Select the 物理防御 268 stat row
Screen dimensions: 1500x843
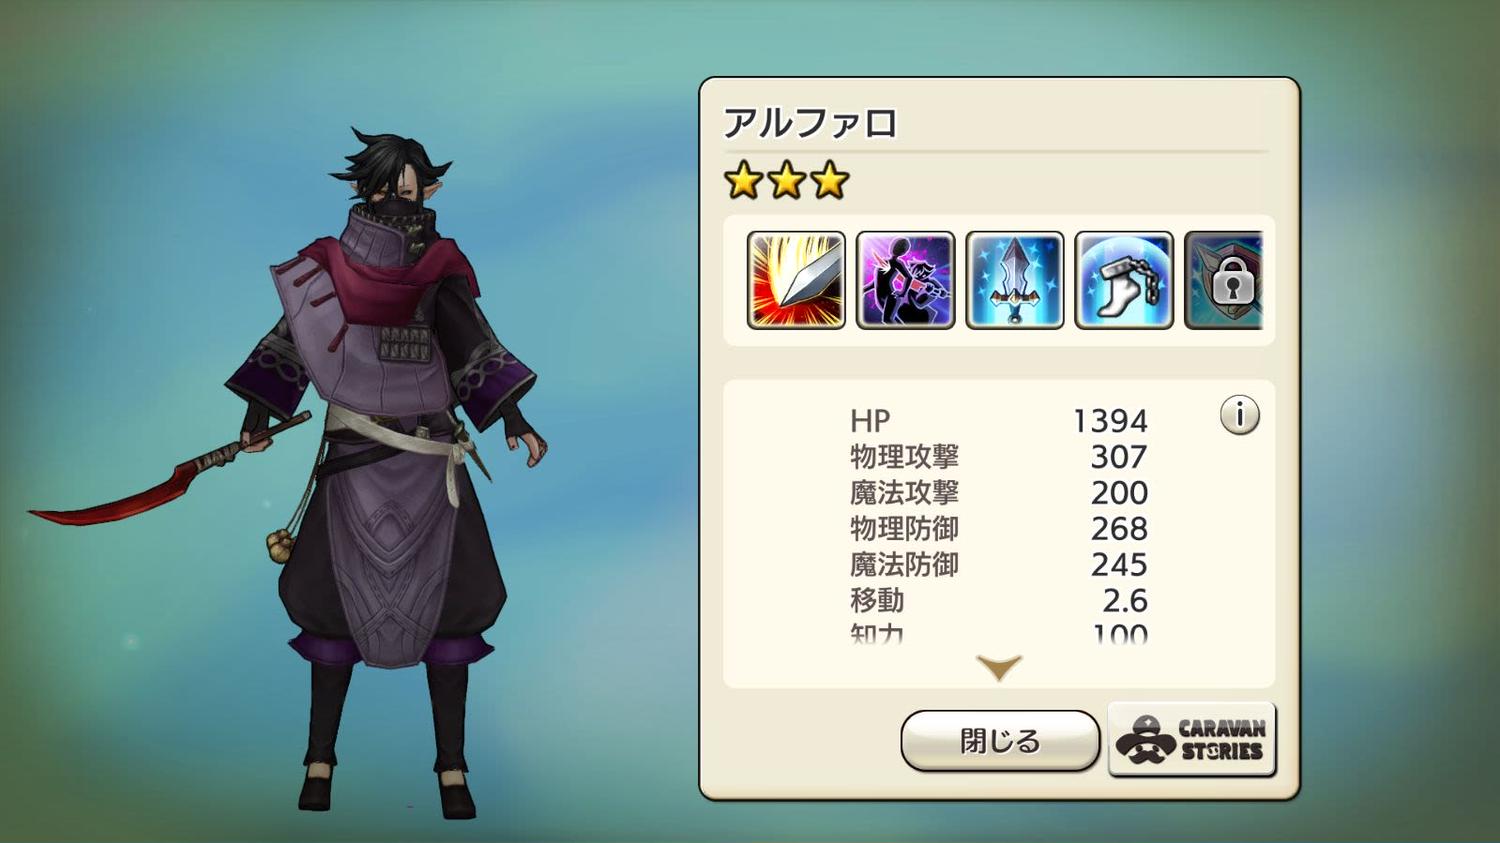999,529
